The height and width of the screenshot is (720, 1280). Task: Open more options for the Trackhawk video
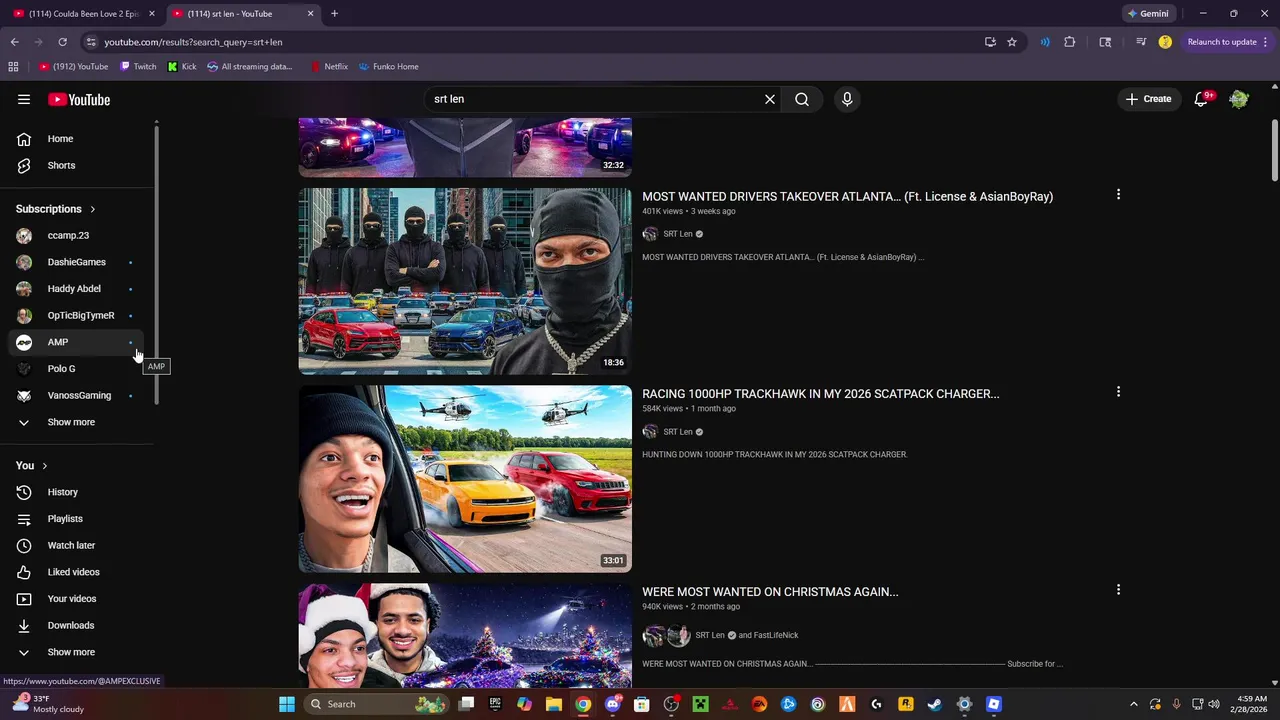point(1118,392)
